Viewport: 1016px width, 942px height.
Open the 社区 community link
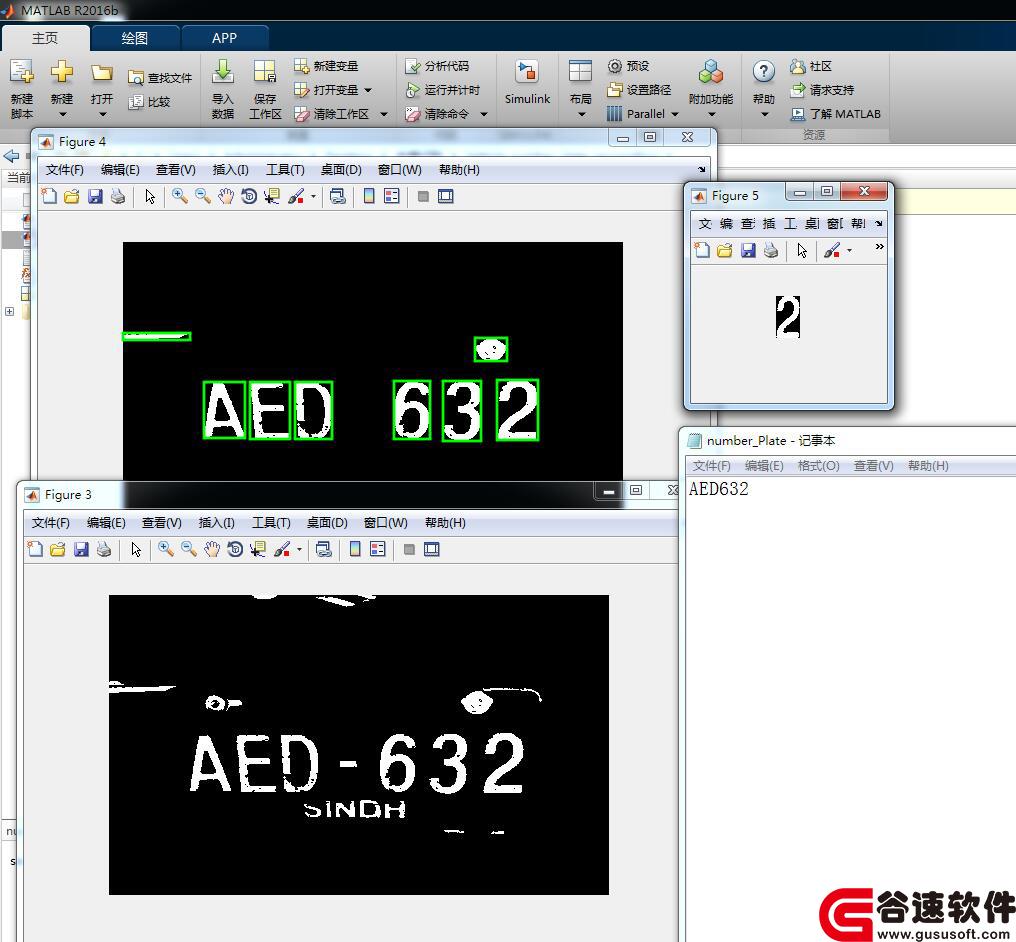point(811,66)
